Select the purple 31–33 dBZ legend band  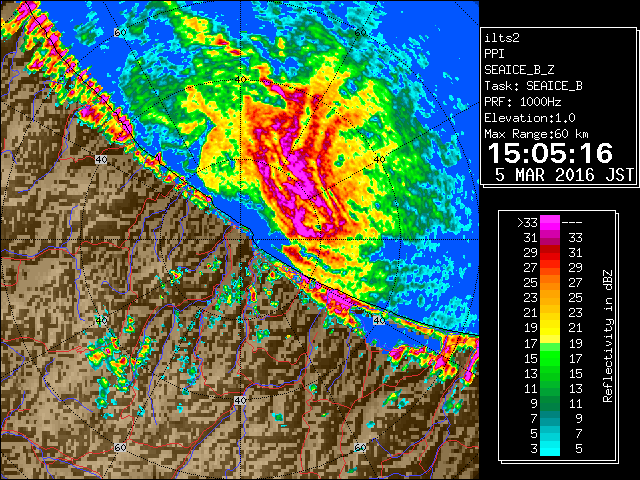point(550,237)
